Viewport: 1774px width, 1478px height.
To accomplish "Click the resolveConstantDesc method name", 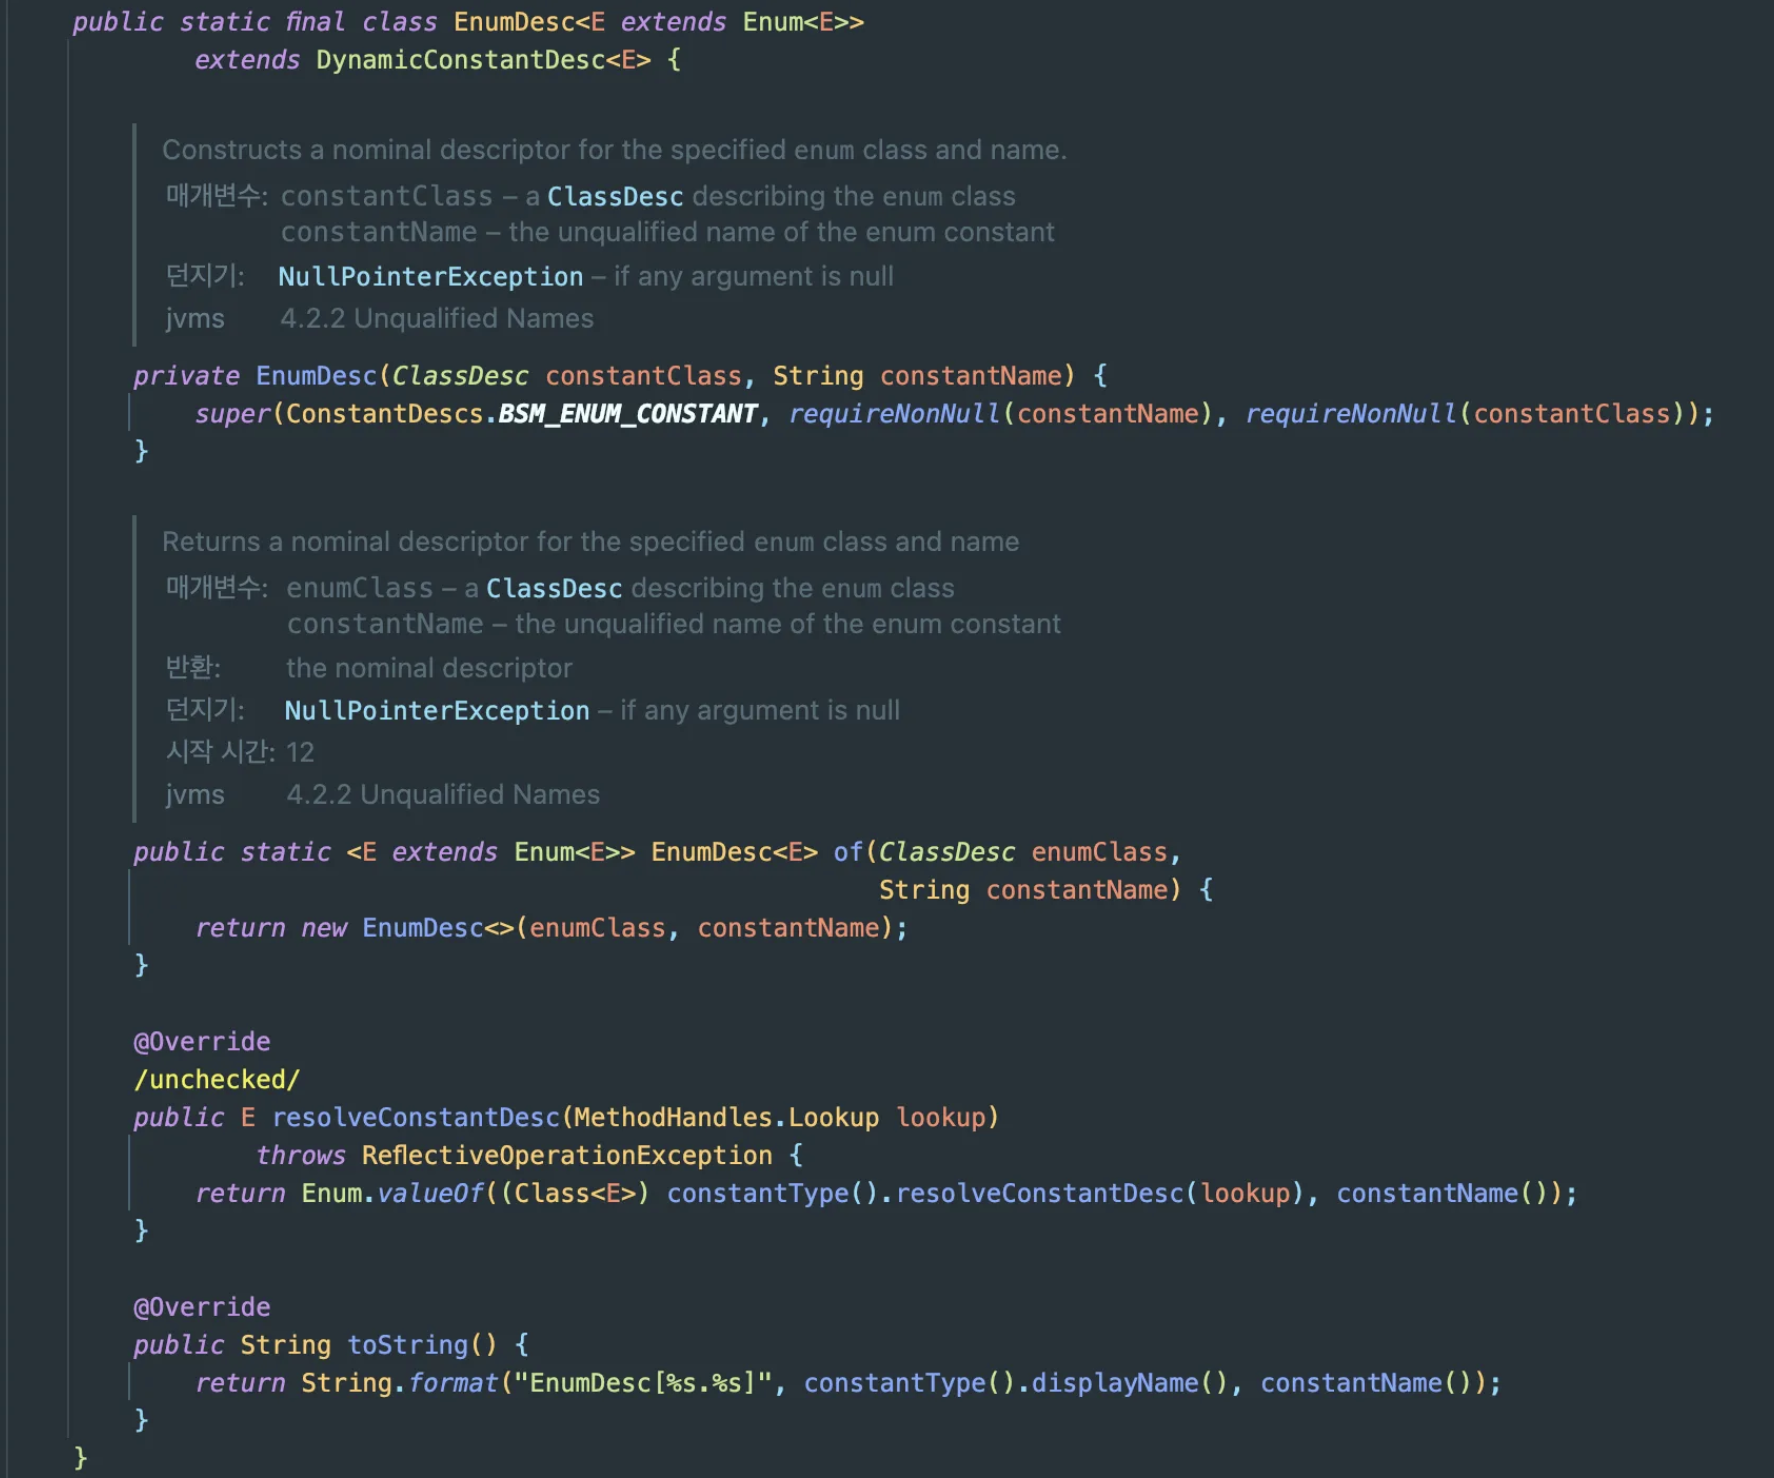I will 420,1117.
